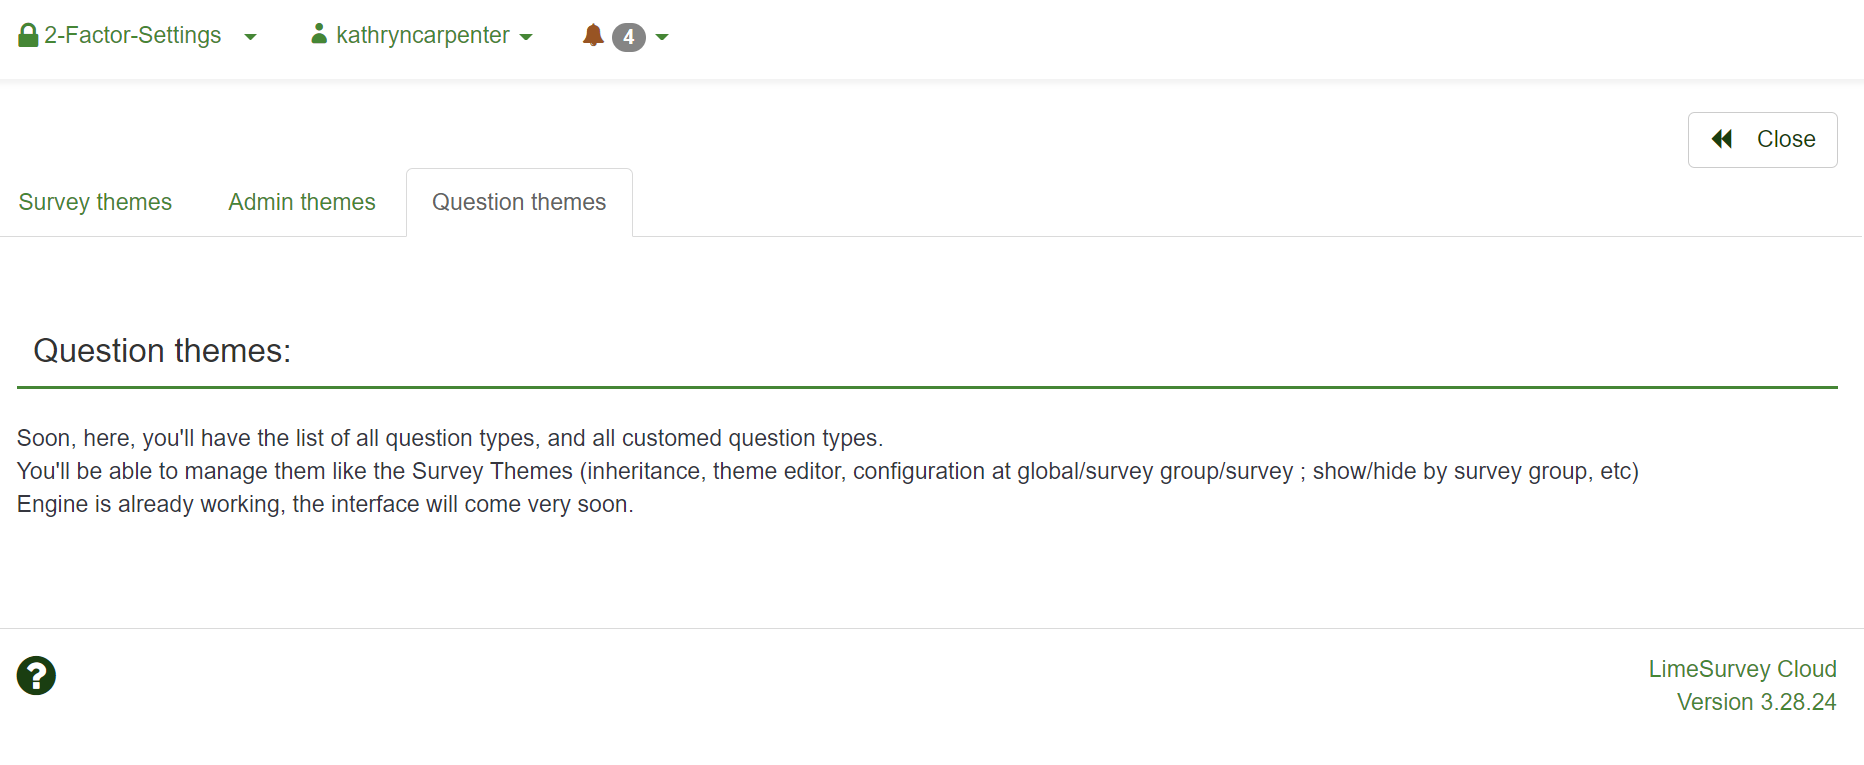Expand the caret next to kathryncarpenter
Viewport: 1864px width, 765px height.
[526, 37]
